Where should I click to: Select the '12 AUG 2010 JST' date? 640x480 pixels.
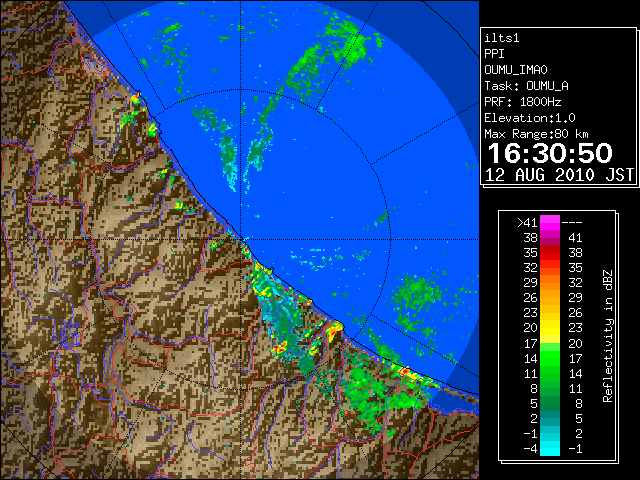(559, 175)
